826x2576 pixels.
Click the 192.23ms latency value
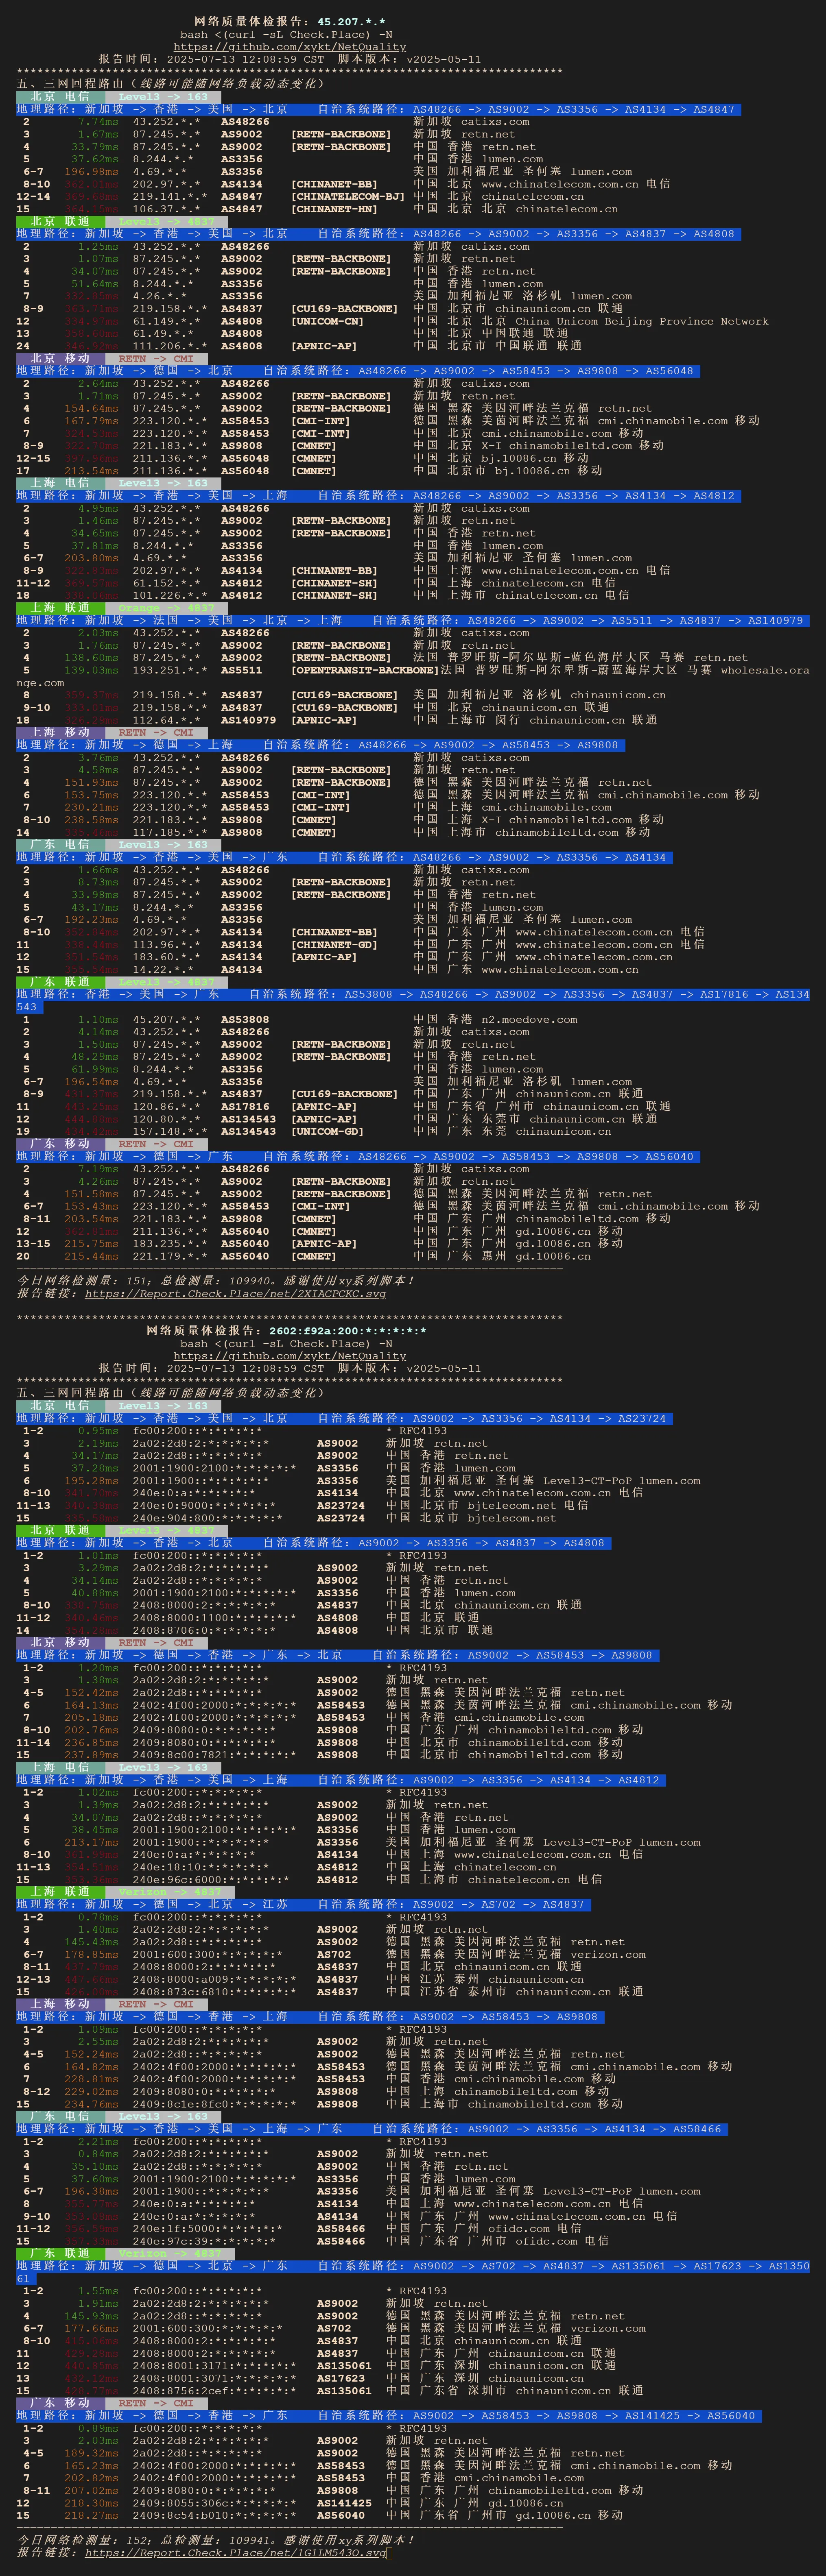[x=91, y=920]
